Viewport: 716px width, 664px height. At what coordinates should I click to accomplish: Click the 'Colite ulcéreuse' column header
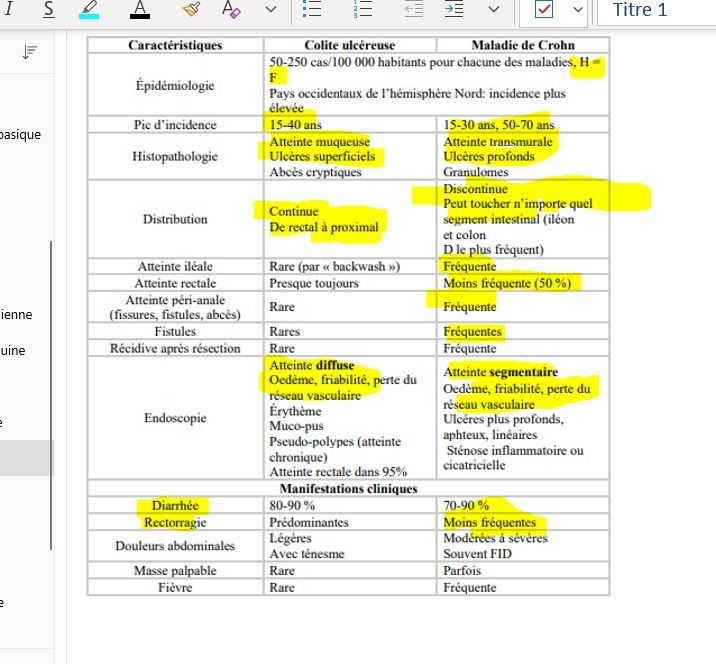[x=350, y=45]
